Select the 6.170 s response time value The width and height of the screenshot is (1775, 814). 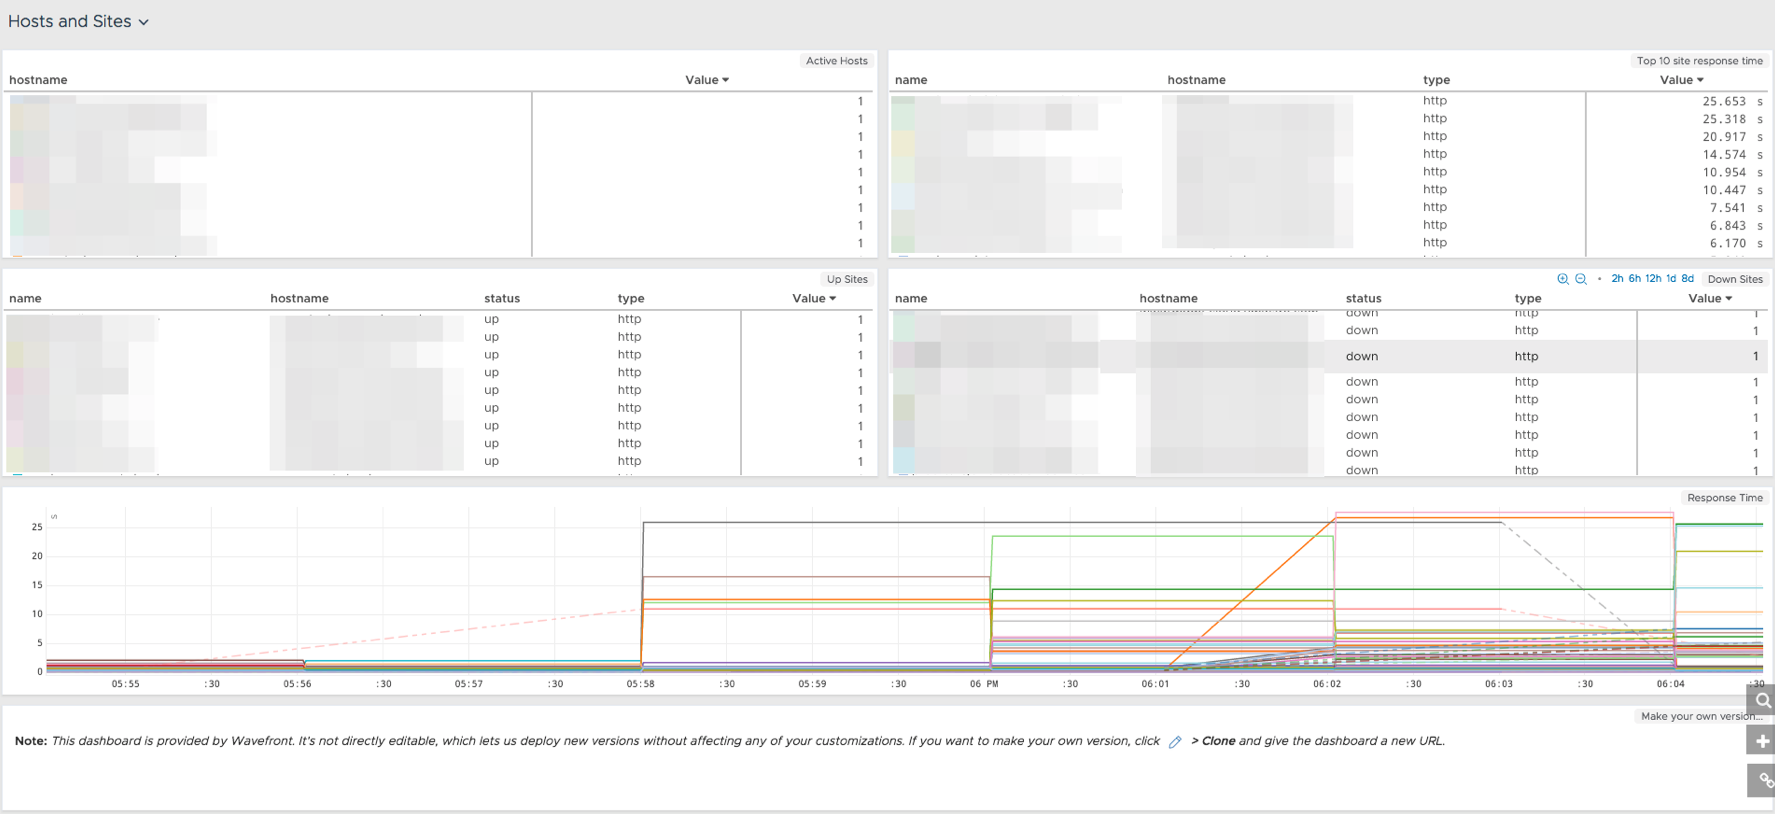1735,243
